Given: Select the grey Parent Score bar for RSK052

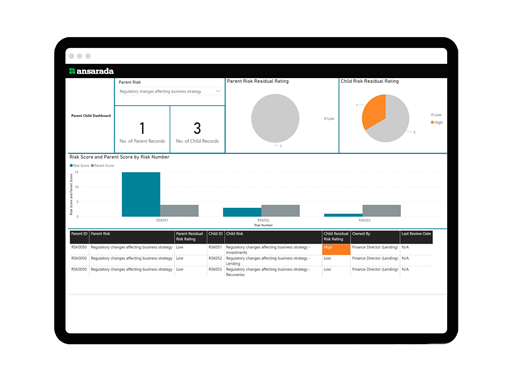Looking at the screenshot, I should coord(280,211).
